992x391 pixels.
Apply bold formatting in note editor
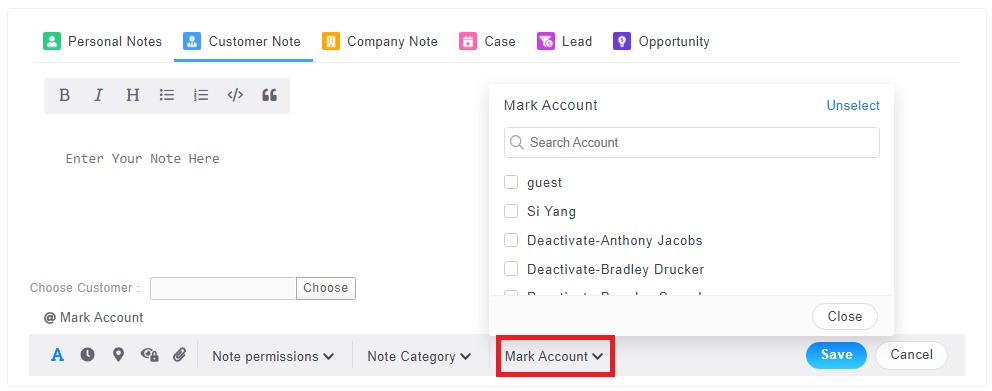tap(64, 96)
